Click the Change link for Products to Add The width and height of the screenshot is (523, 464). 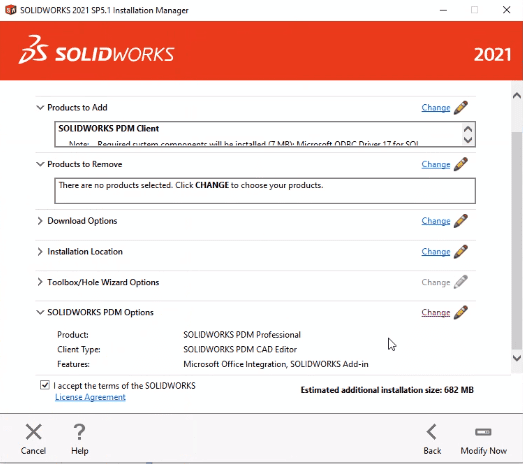point(436,108)
